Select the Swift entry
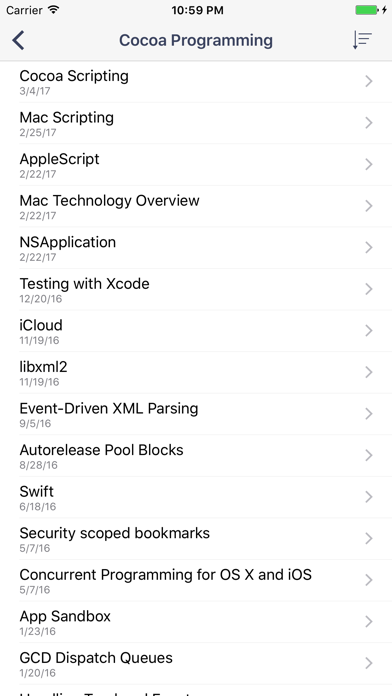 click(x=196, y=497)
